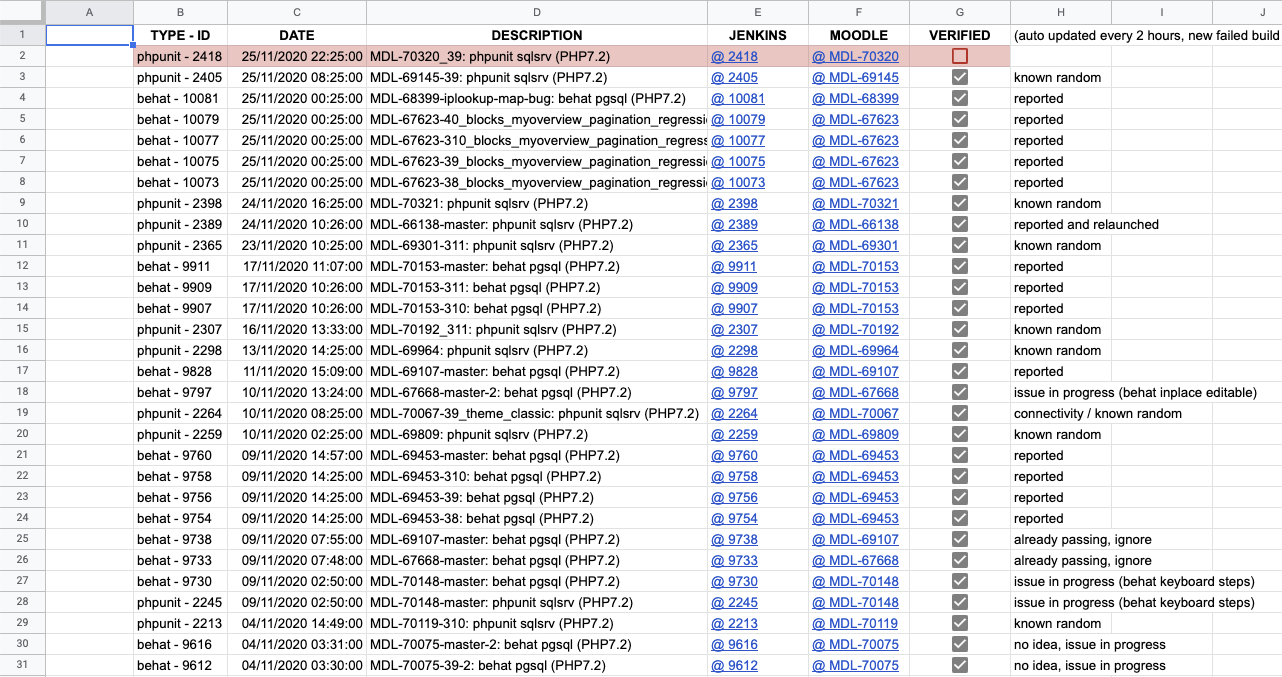Select the auto updated note in H1
This screenshot has width=1282, height=677.
point(1147,35)
